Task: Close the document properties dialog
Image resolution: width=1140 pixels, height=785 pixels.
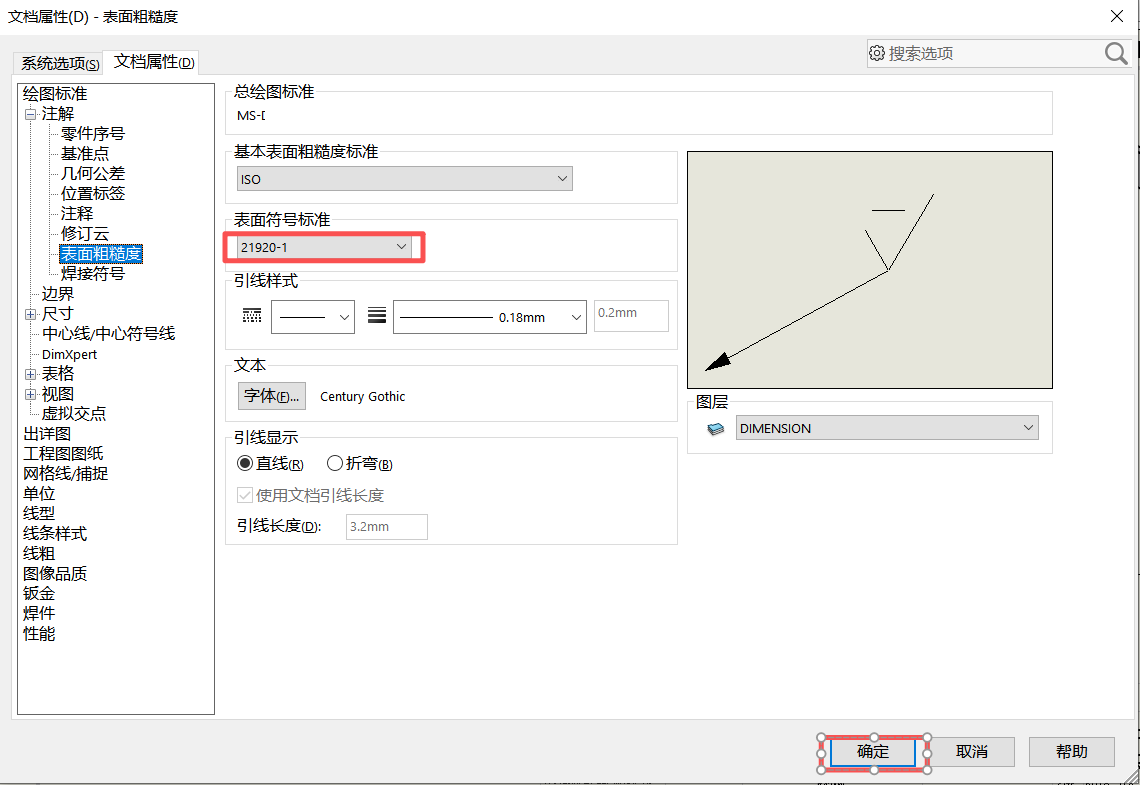Action: [x=1117, y=16]
